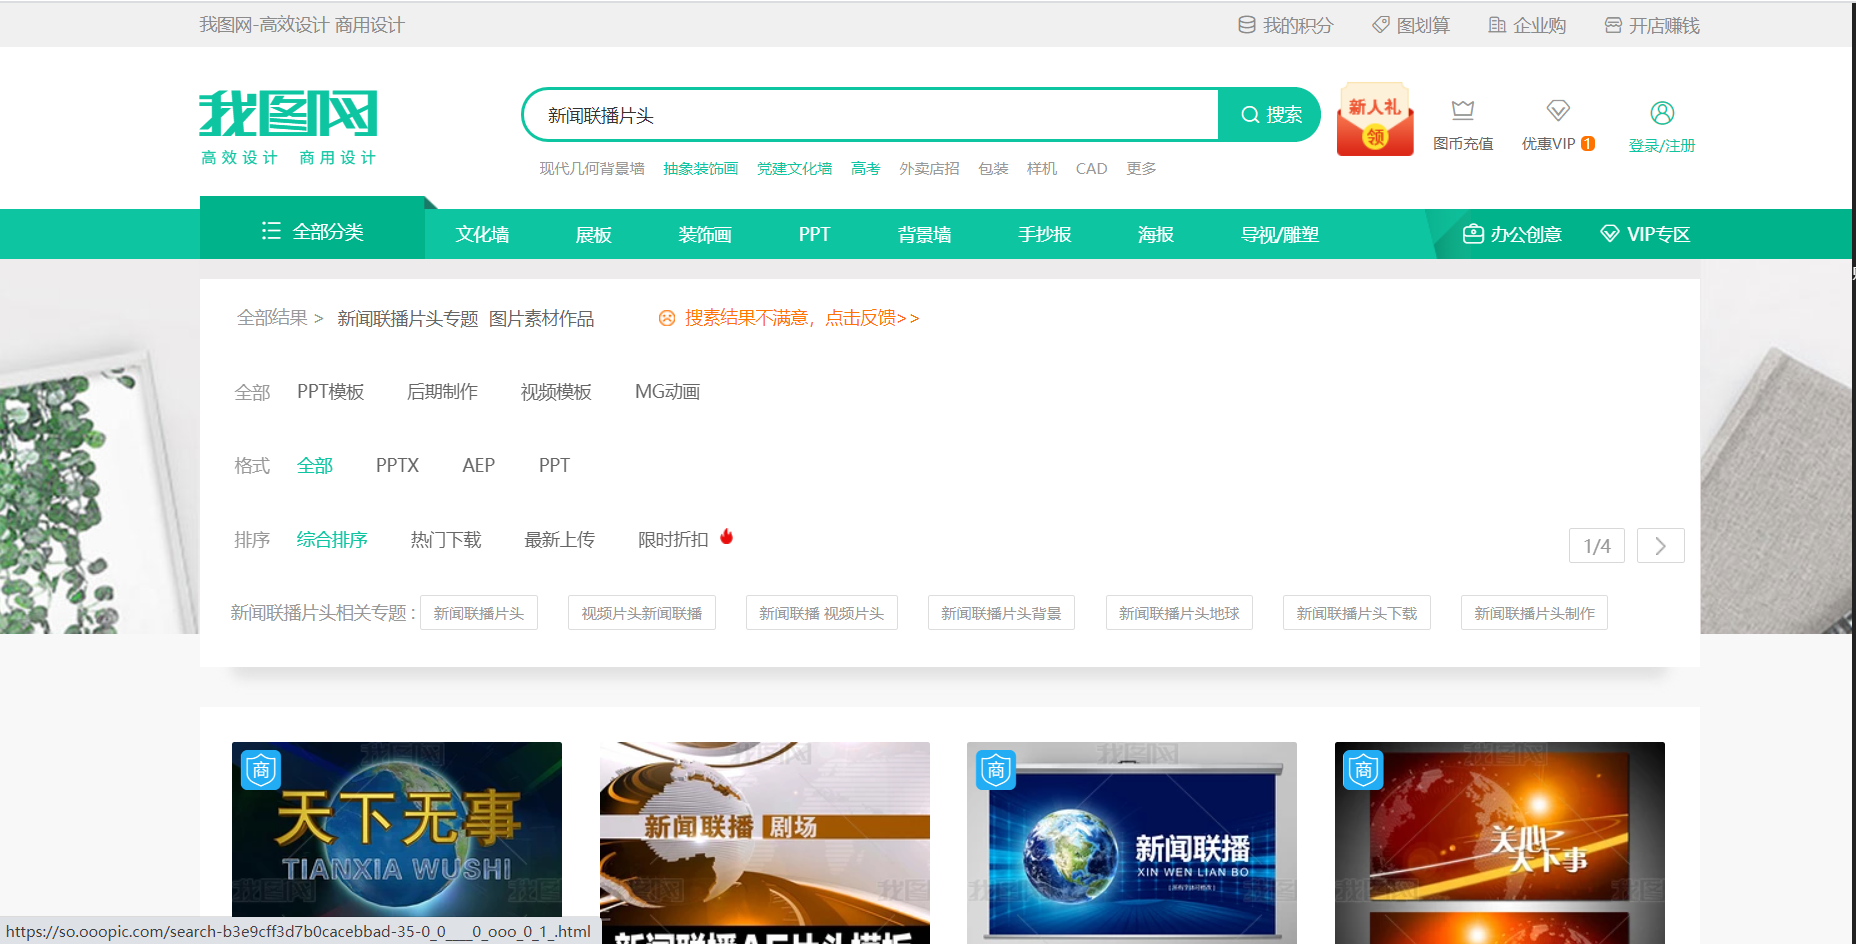The image size is (1856, 944).
Task: Filter by AEP format
Action: coord(478,465)
